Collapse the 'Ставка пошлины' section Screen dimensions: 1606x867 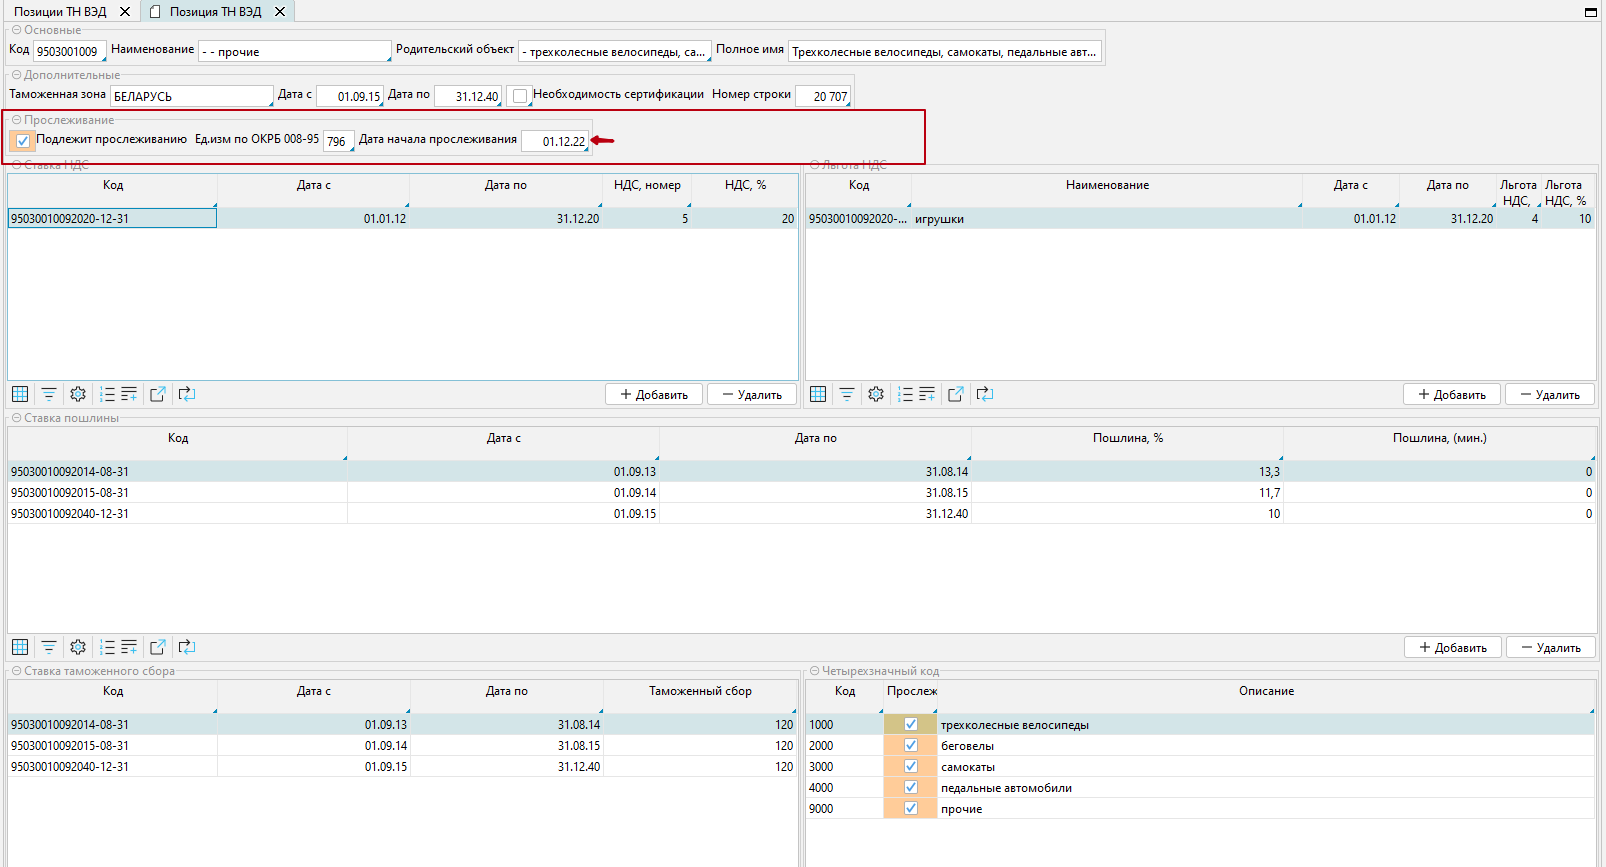(17, 418)
